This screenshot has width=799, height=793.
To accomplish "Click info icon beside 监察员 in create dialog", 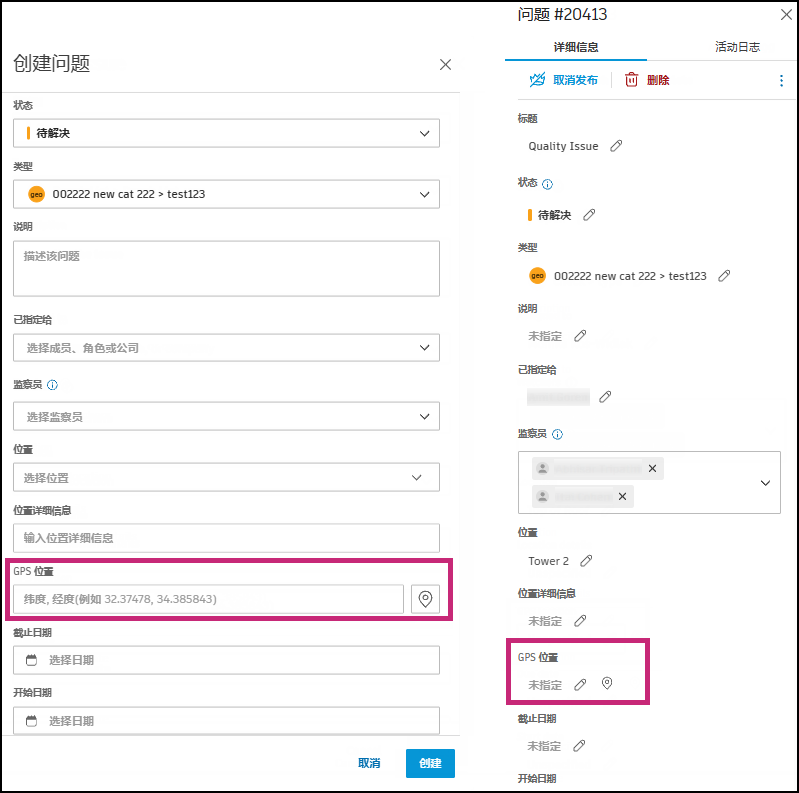I will pyautogui.click(x=52, y=385).
